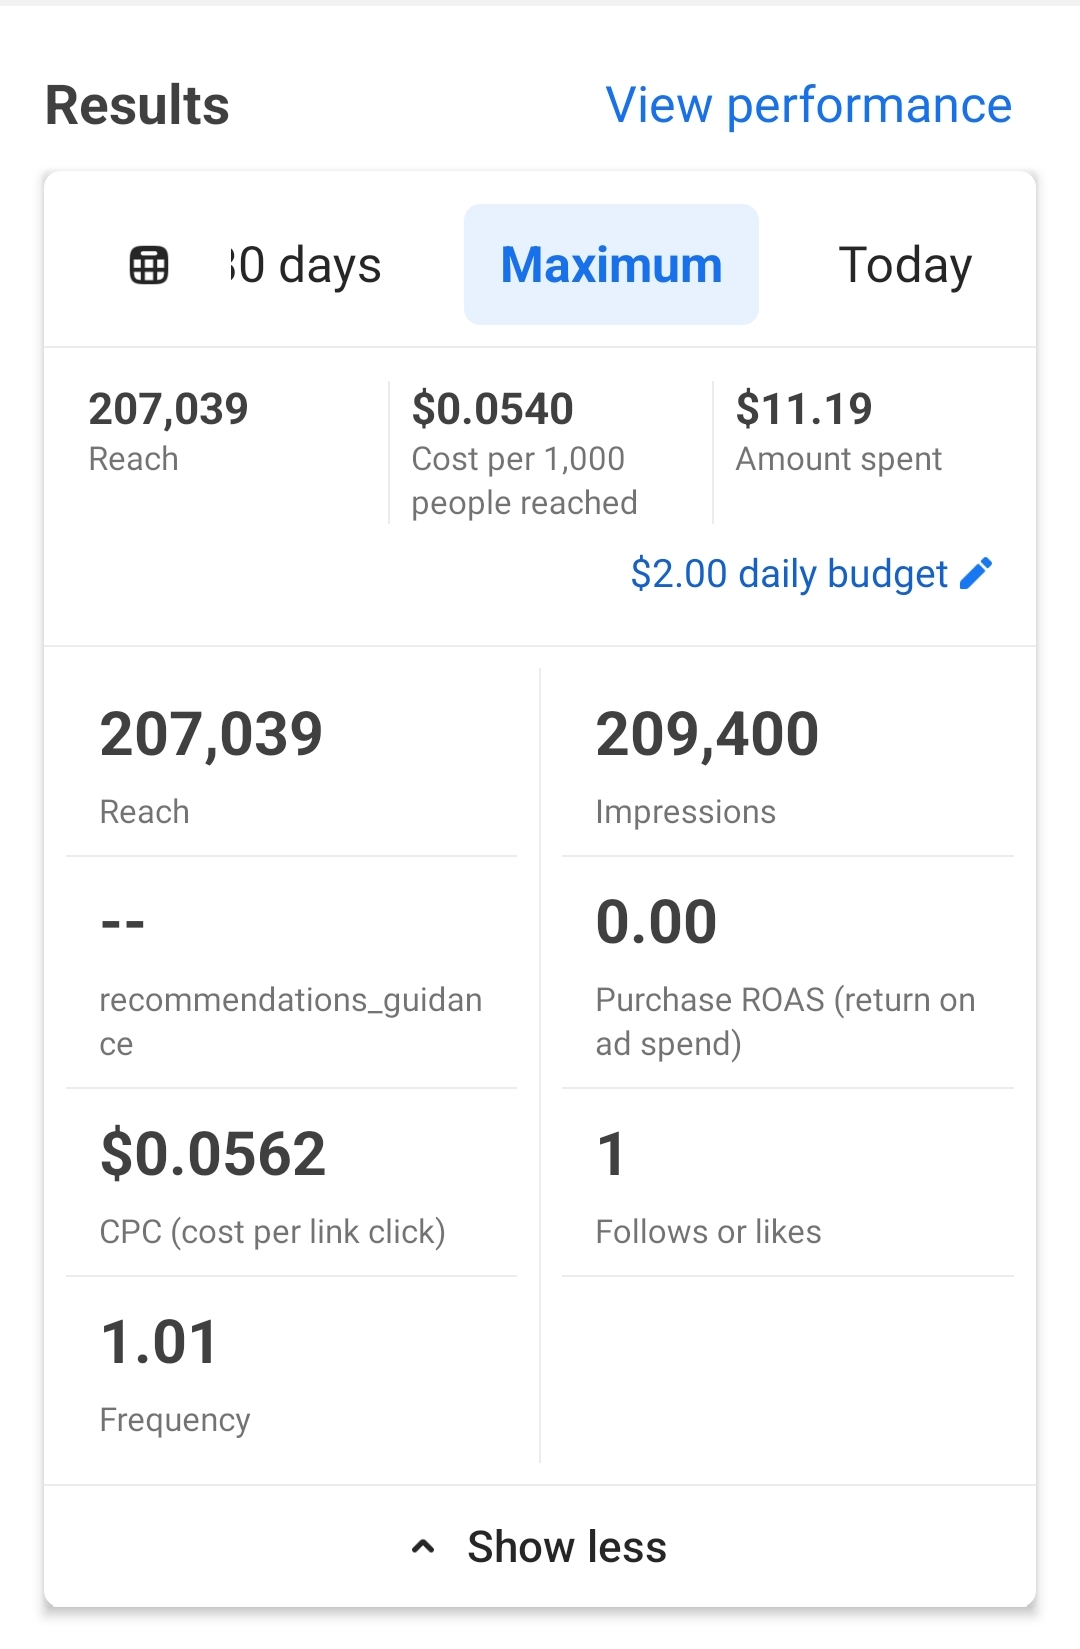1080x1649 pixels.
Task: Switch to the 30 days tab
Action: point(307,266)
